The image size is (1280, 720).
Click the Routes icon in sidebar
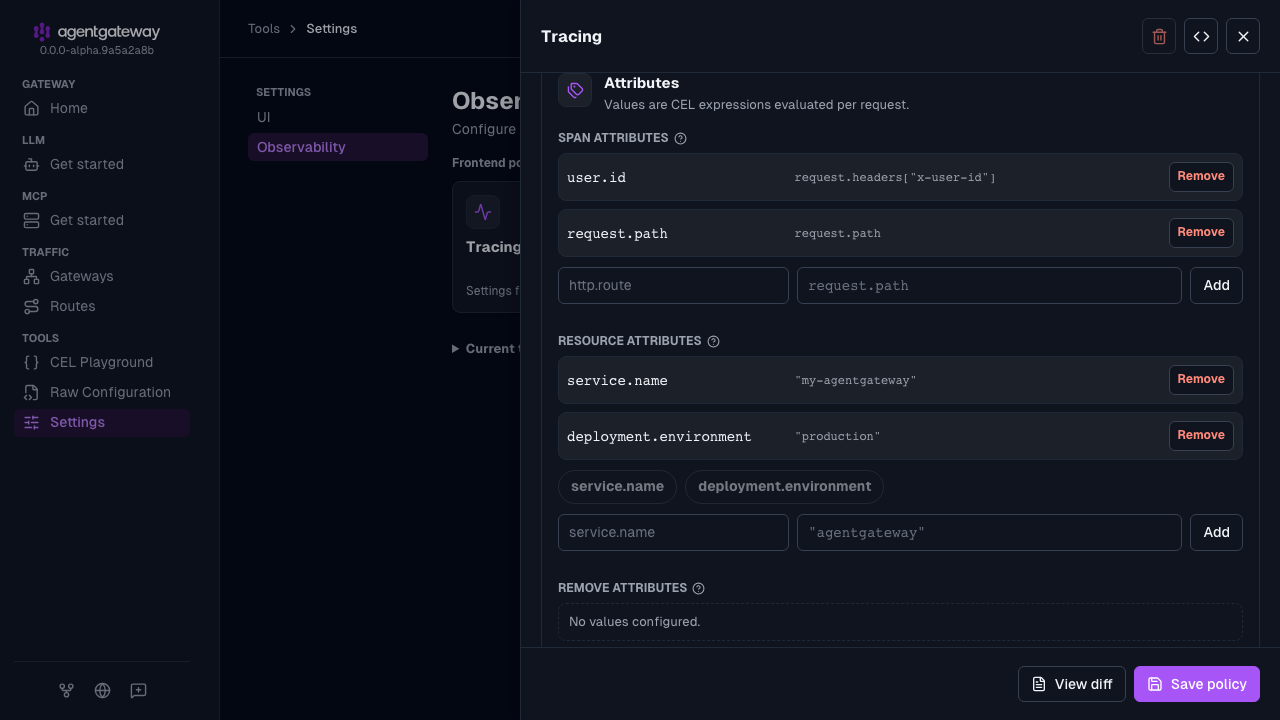[32, 306]
